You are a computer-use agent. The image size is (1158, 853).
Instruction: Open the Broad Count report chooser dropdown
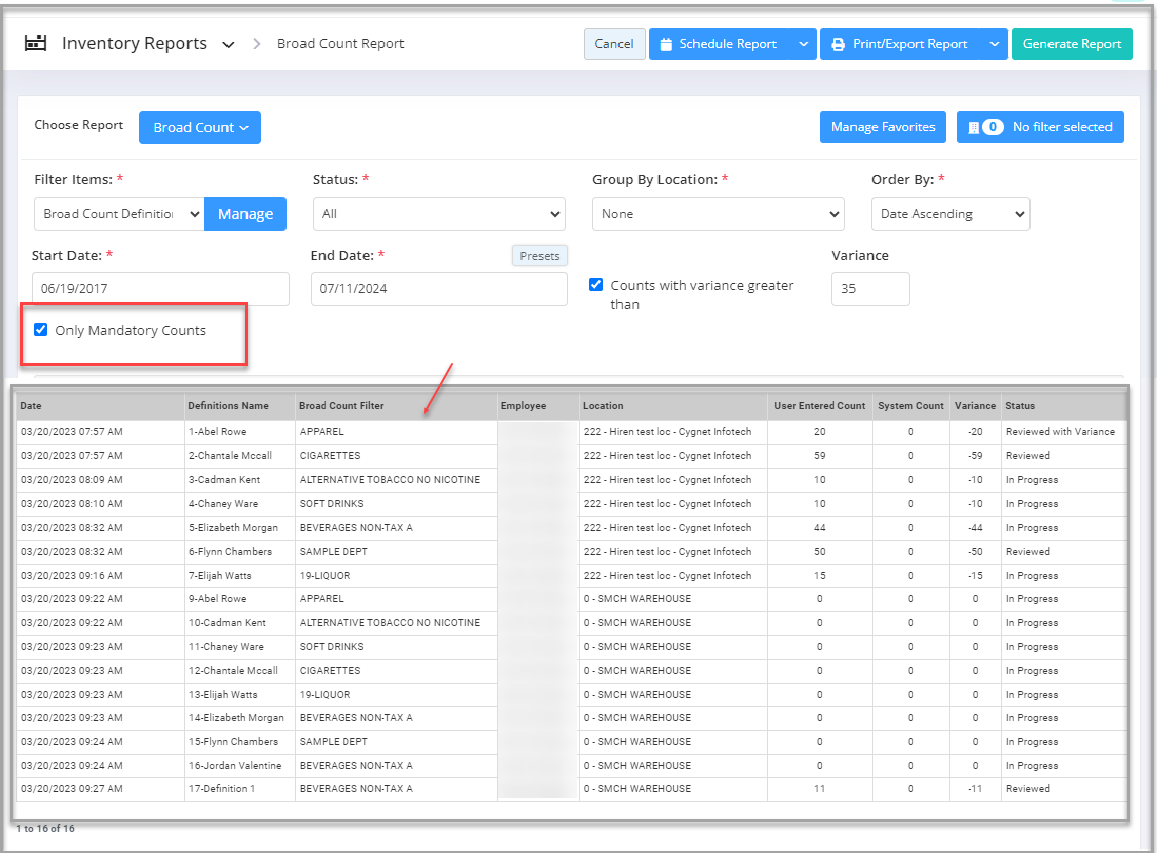200,127
